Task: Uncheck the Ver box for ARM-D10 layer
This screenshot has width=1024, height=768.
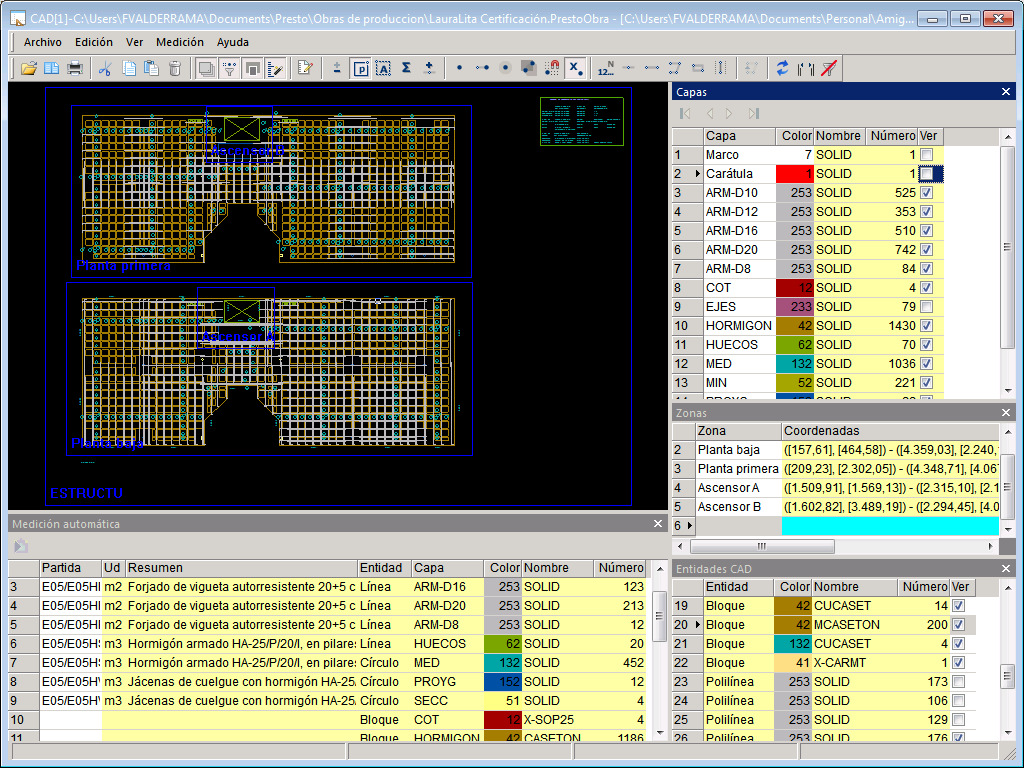Action: [926, 193]
